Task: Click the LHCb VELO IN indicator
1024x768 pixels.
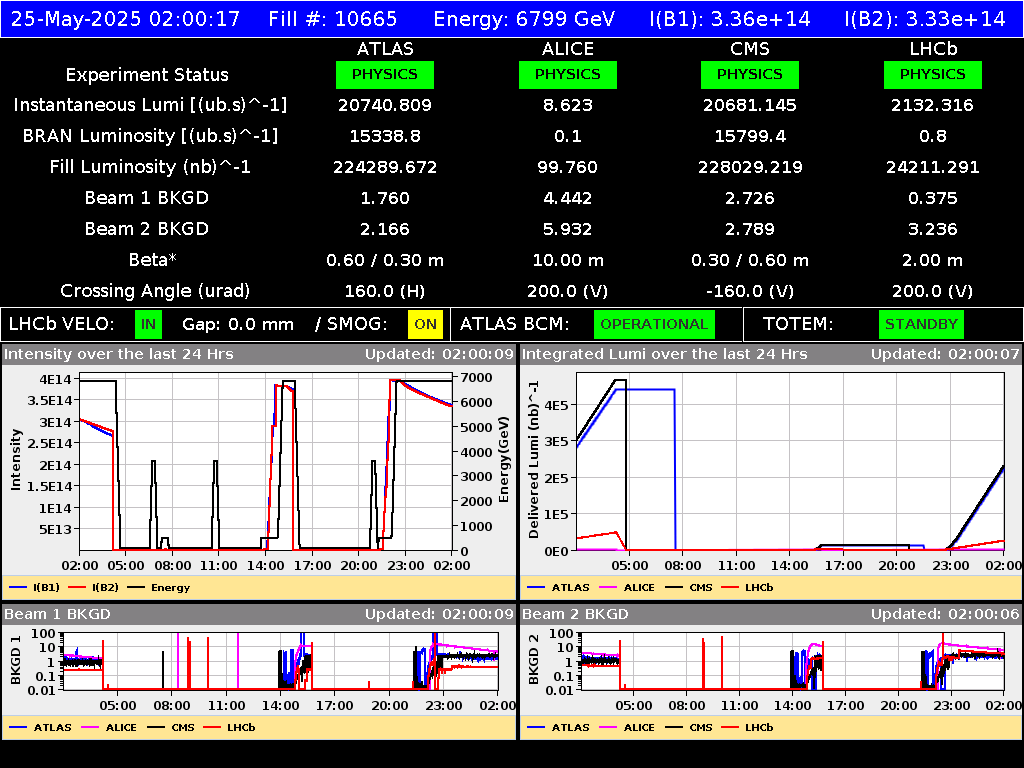Action: (148, 324)
